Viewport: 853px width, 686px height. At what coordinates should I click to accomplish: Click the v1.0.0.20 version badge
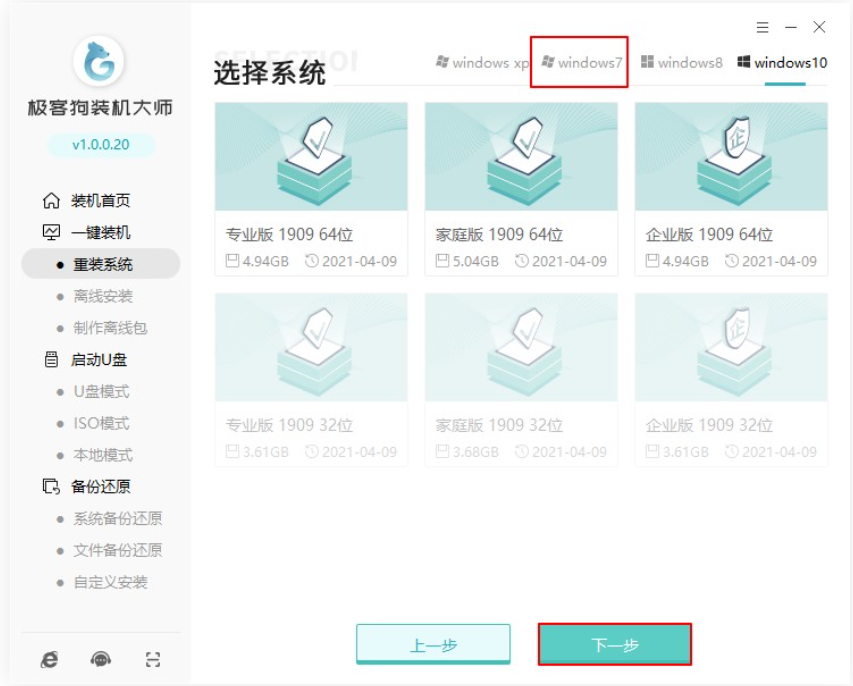coord(101,145)
